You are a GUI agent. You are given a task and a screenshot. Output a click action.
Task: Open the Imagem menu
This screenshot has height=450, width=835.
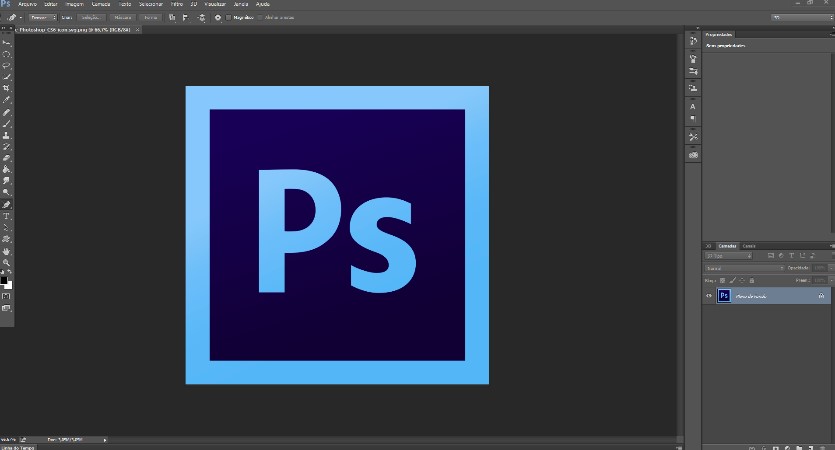tap(75, 4)
